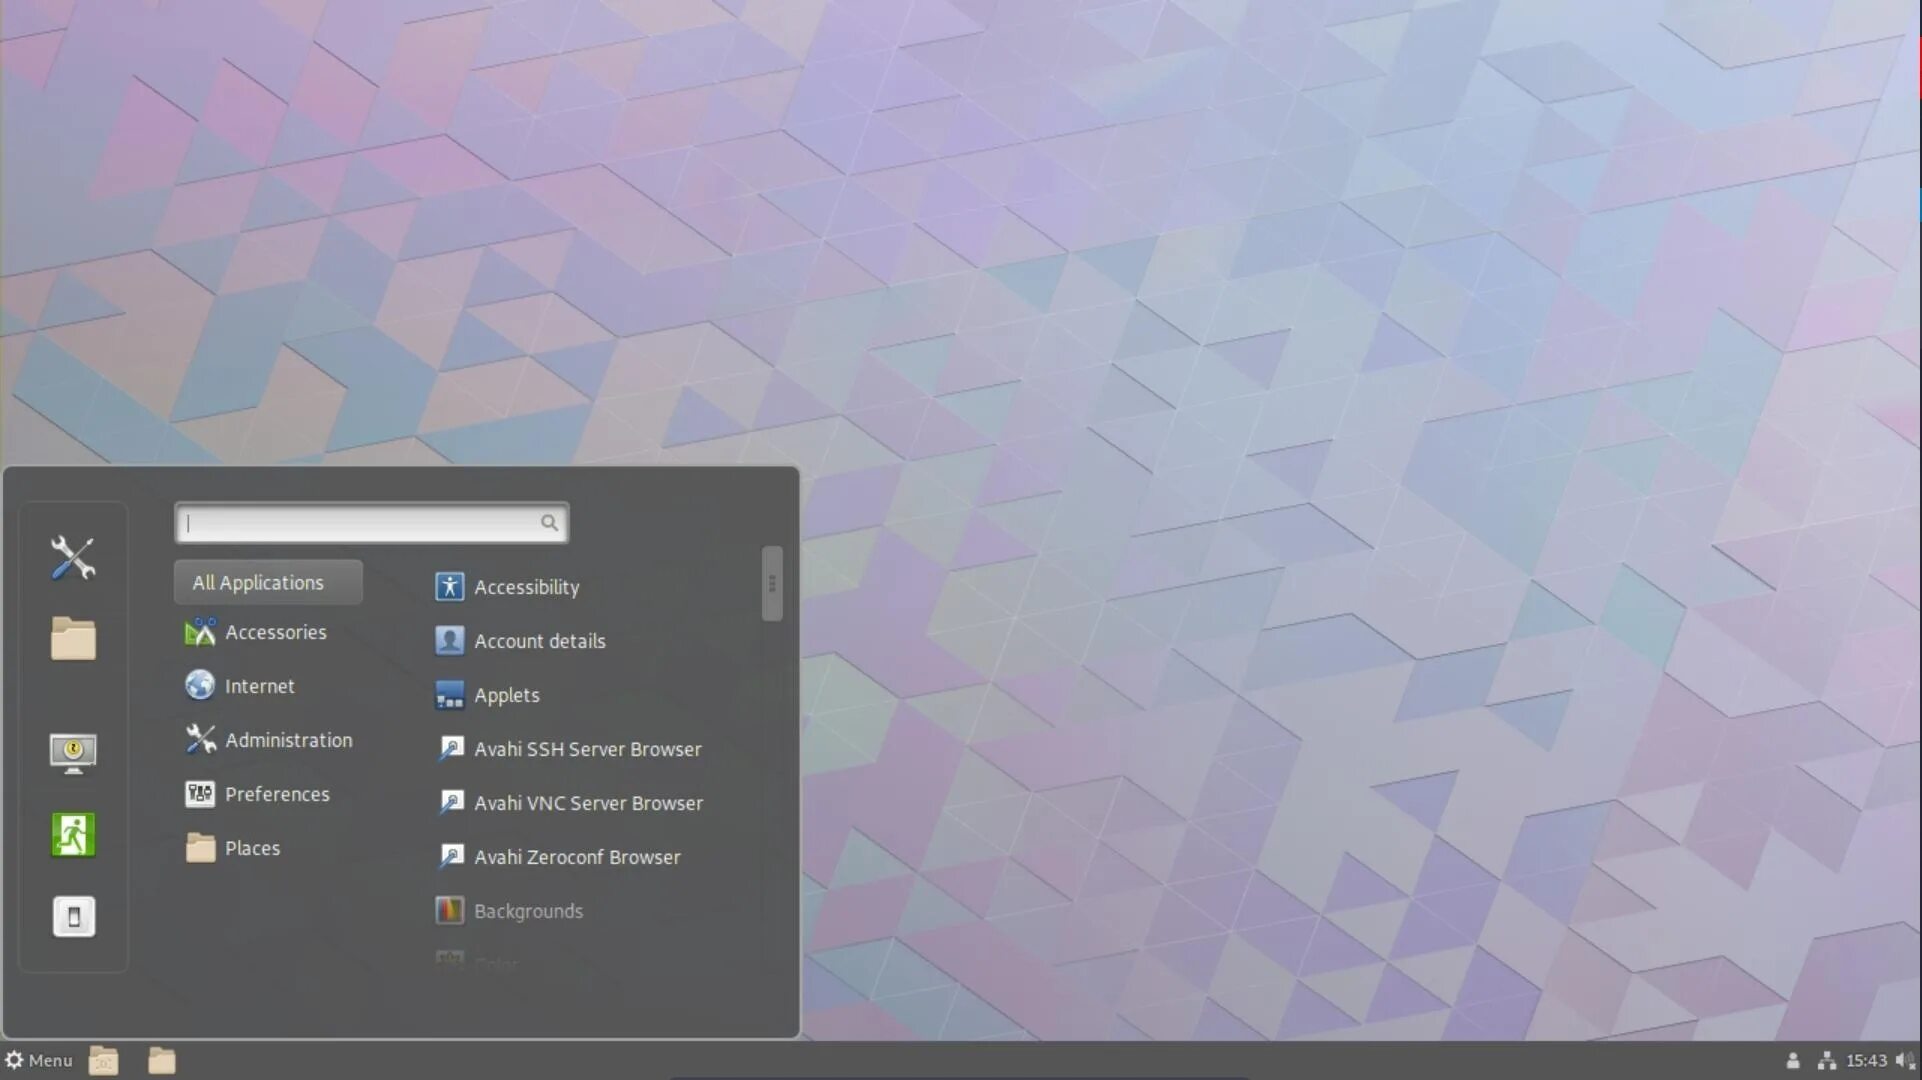
Task: Open the Administration category
Action: 288,740
